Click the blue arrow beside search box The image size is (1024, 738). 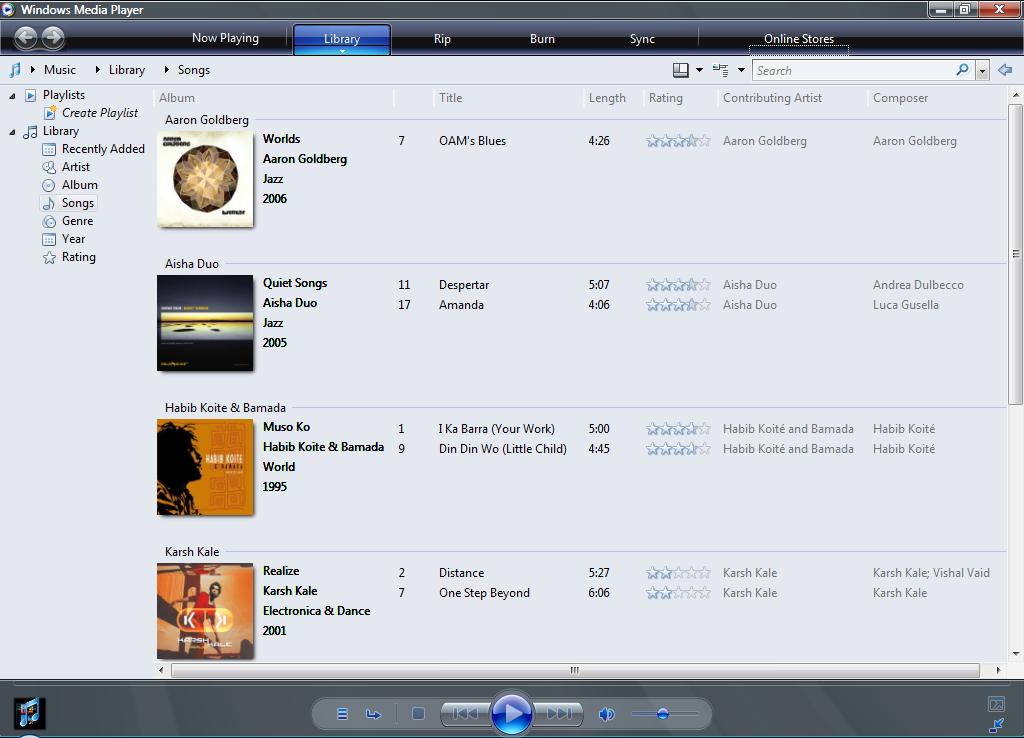tap(1005, 69)
